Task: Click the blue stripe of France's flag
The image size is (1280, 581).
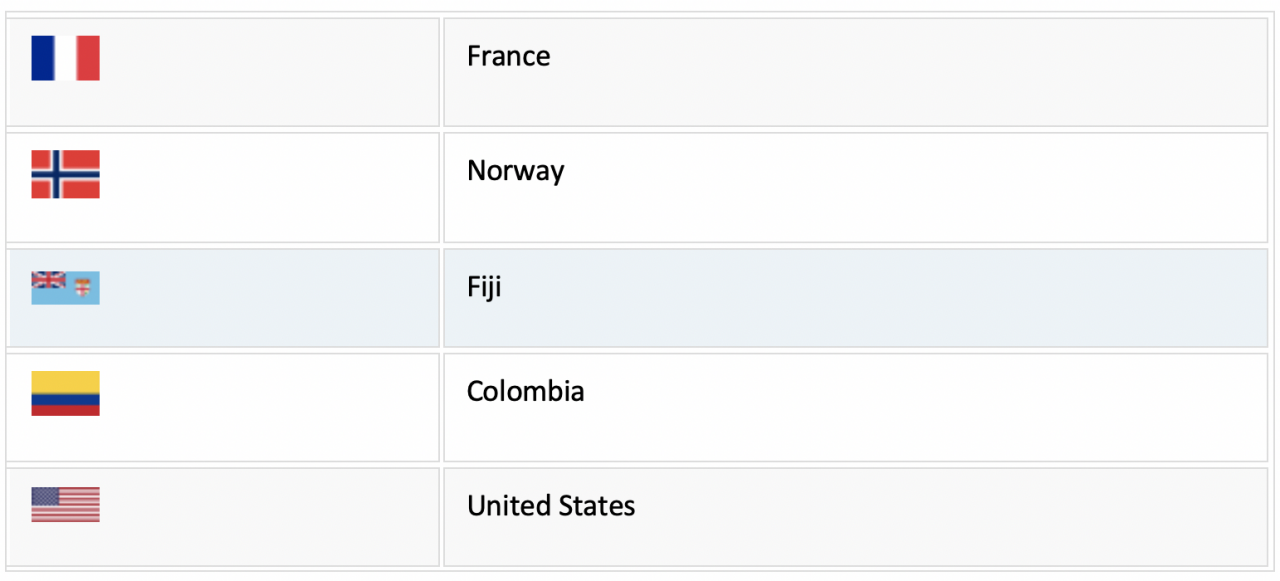Action: click(x=42, y=58)
